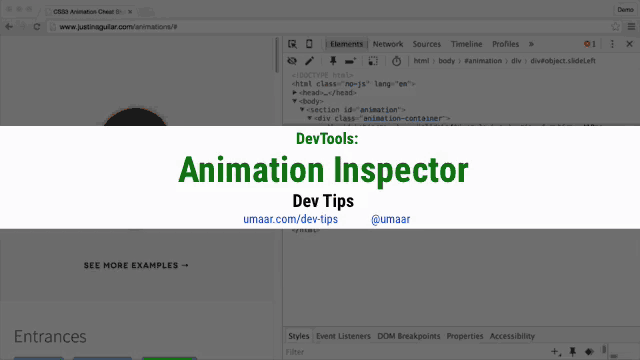Image resolution: width=640 pixels, height=360 pixels.
Task: Expand the head node
Action: coord(294,93)
